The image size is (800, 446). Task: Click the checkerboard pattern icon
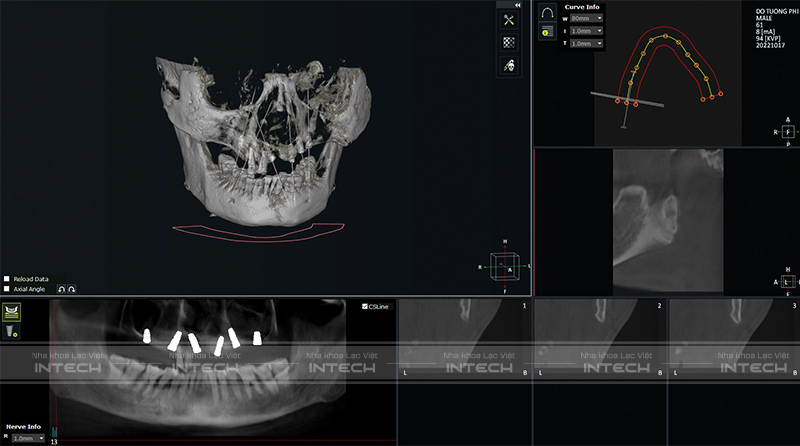tap(508, 42)
